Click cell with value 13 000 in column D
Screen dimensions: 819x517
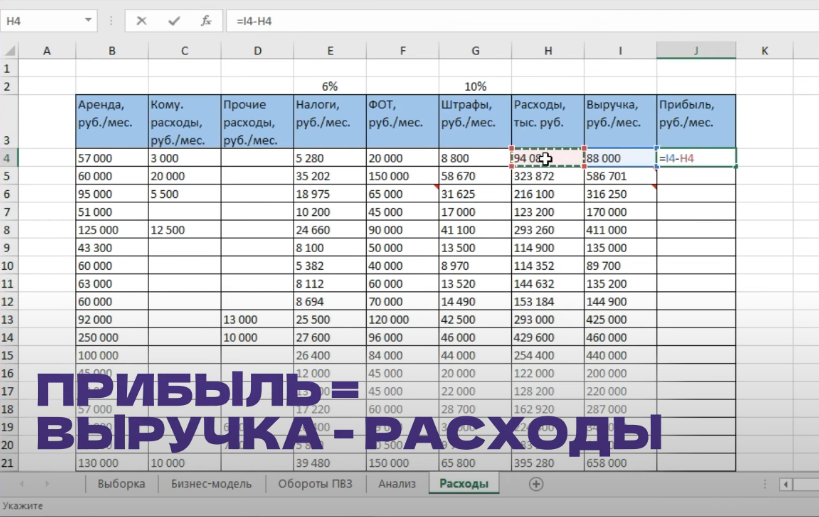(258, 319)
